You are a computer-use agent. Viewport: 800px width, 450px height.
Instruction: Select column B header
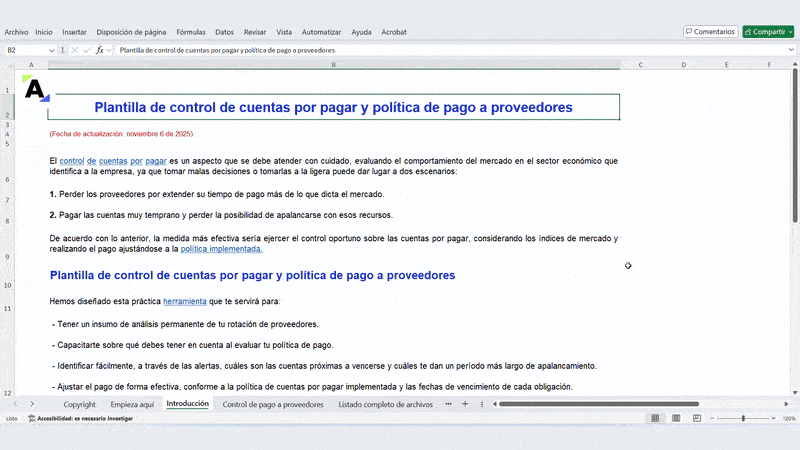coord(333,65)
